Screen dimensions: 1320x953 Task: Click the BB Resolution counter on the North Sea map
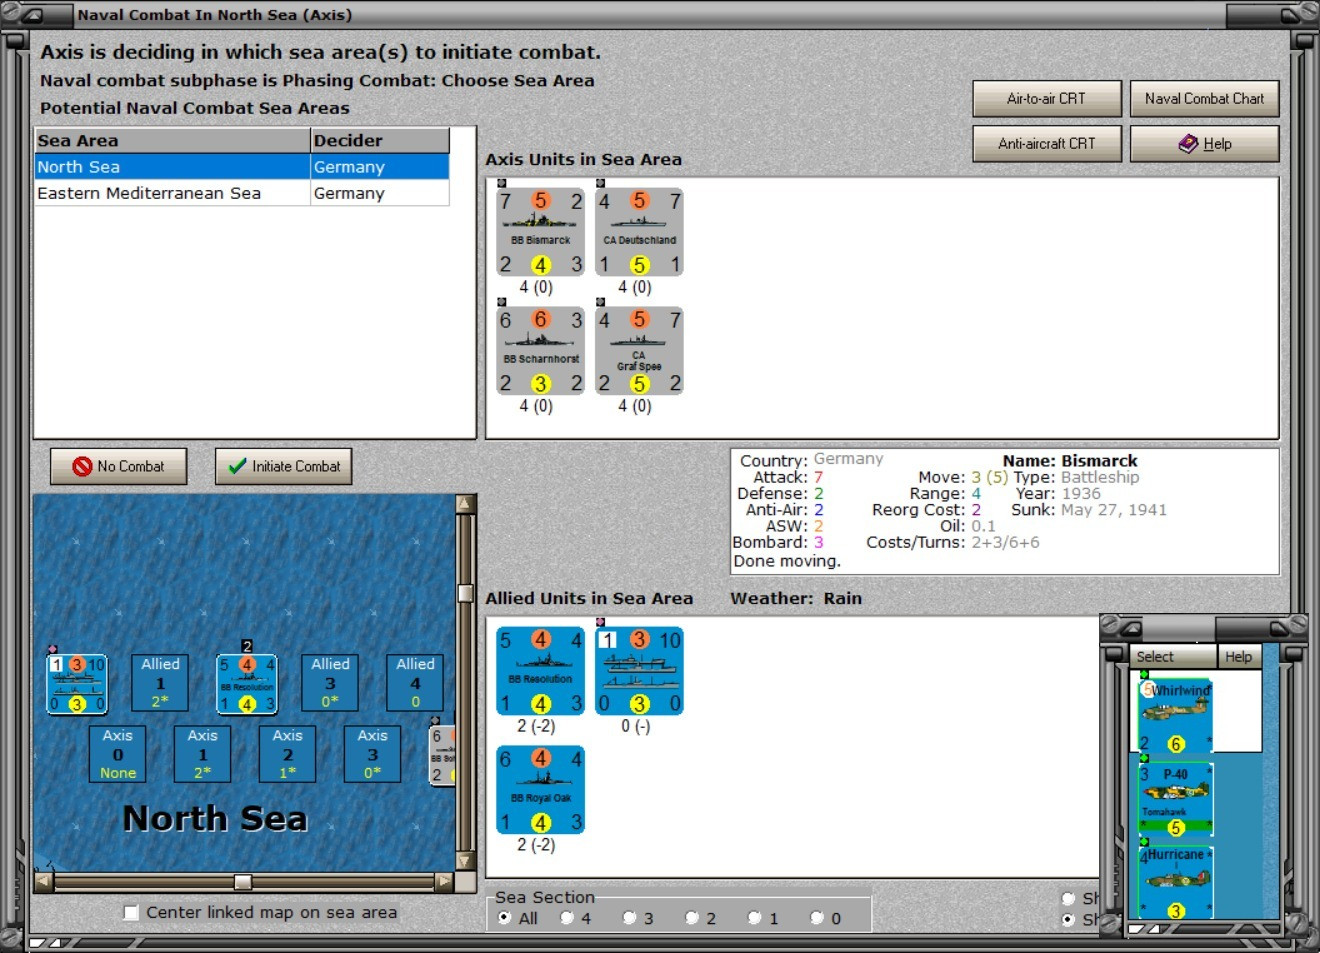point(247,684)
